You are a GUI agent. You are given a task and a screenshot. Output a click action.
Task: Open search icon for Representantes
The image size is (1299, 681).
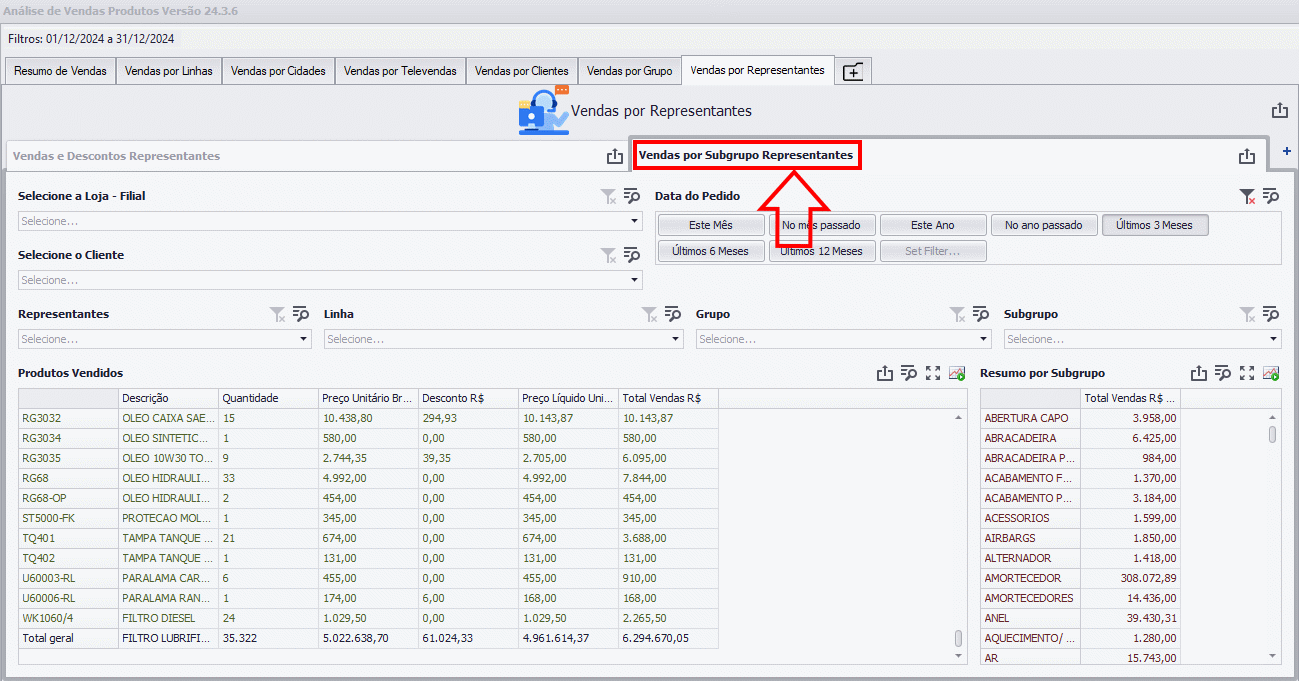point(301,314)
